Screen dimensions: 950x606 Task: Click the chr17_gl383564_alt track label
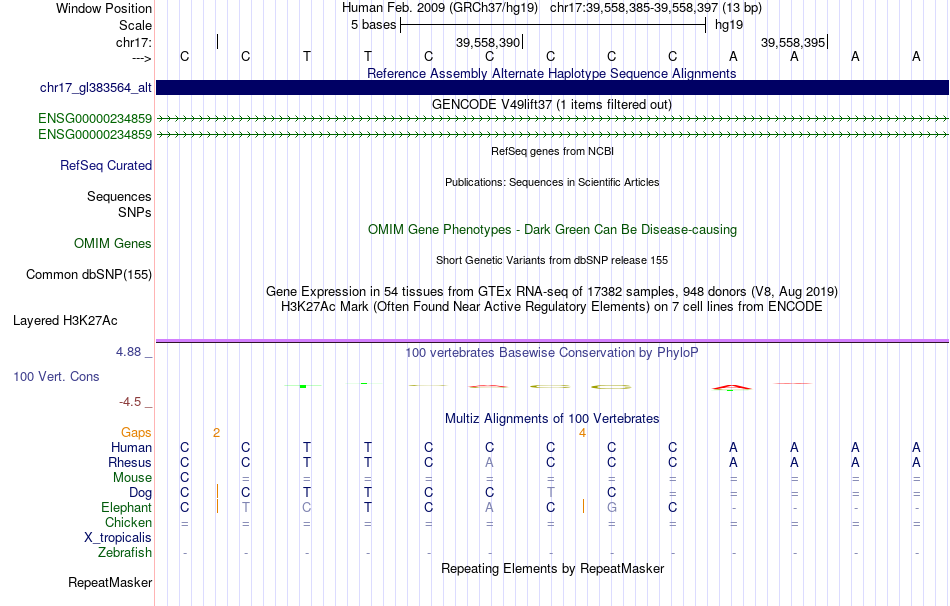click(x=96, y=88)
